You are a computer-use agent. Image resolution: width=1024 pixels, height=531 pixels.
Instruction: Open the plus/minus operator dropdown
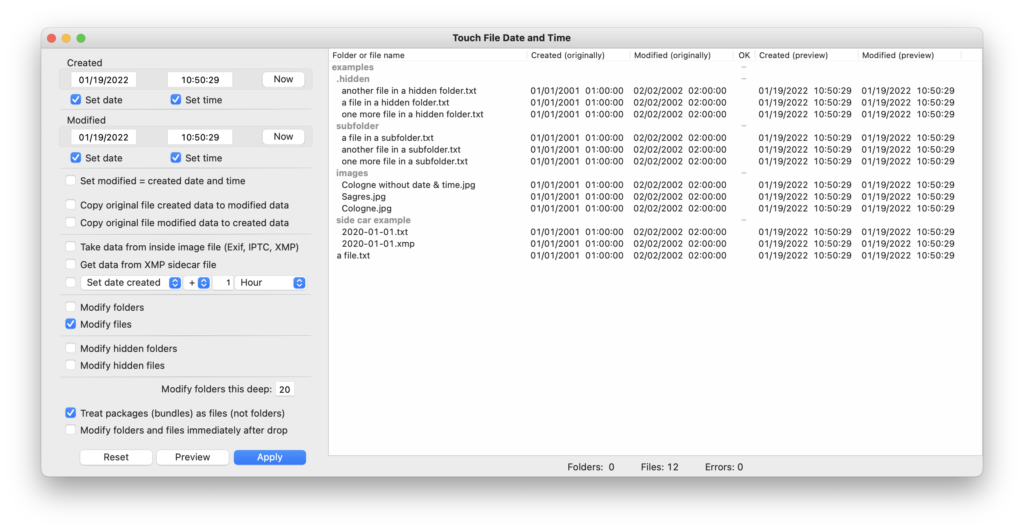(x=198, y=282)
